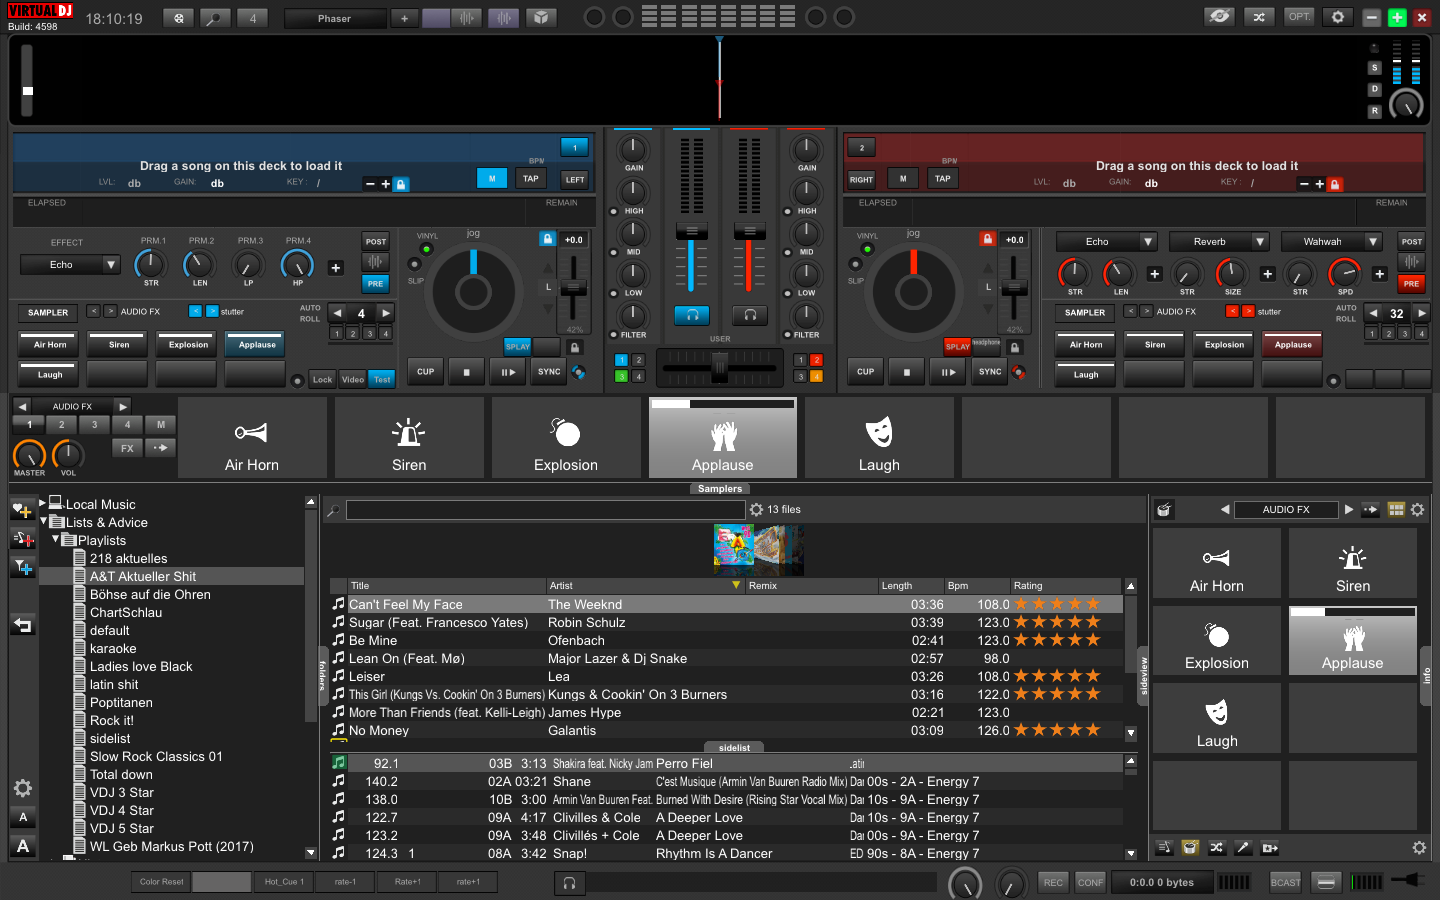This screenshot has width=1440, height=900.
Task: Click left channel volume fader handle
Action: pos(691,232)
